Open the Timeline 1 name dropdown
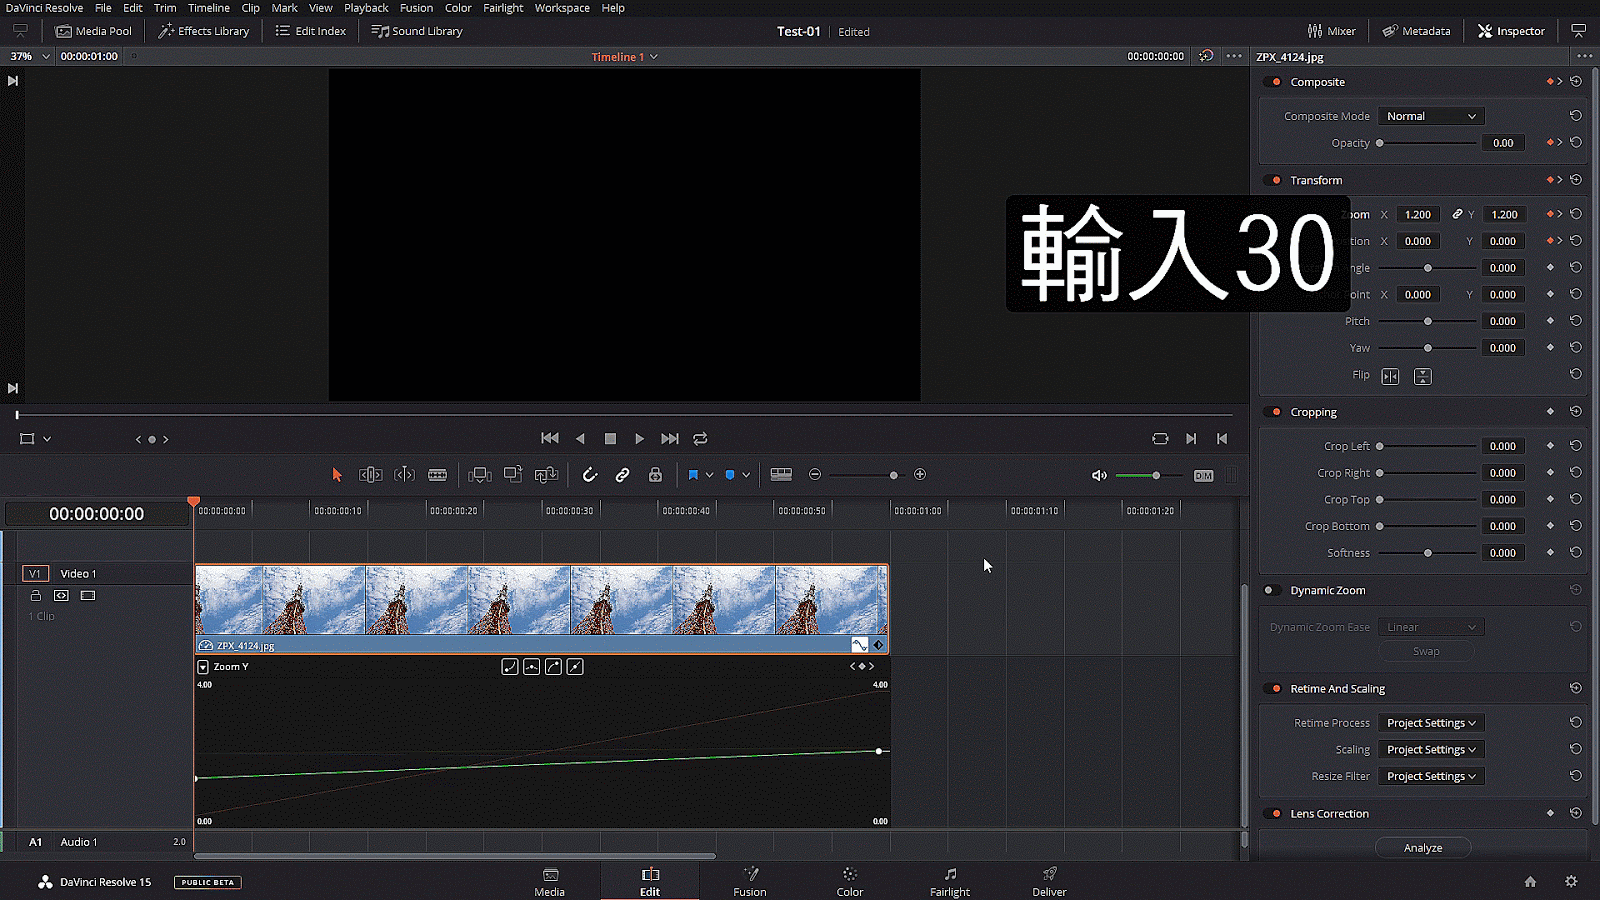1600x900 pixels. pyautogui.click(x=624, y=57)
